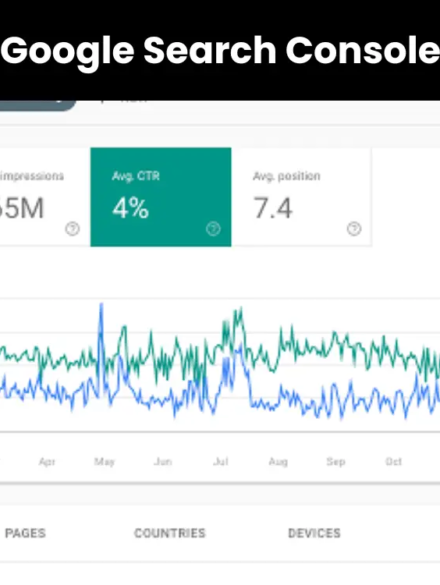Toggle the impressions metric card
440x585 pixels.
pos(45,197)
